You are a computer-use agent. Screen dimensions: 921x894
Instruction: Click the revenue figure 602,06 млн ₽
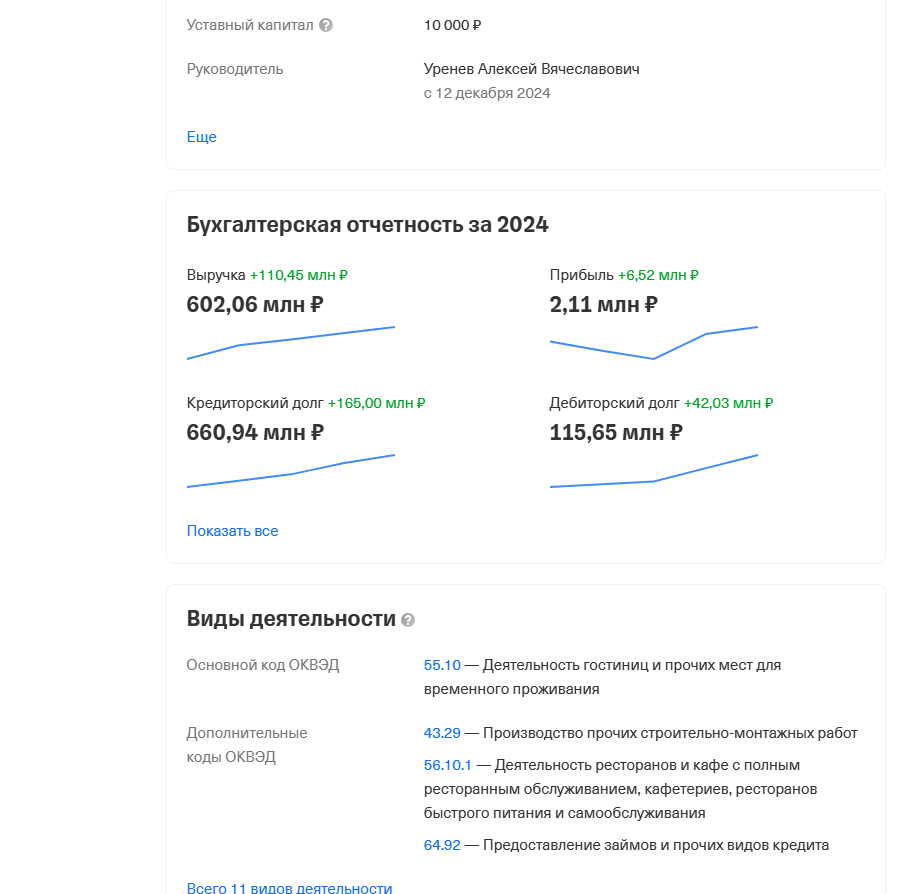point(255,305)
